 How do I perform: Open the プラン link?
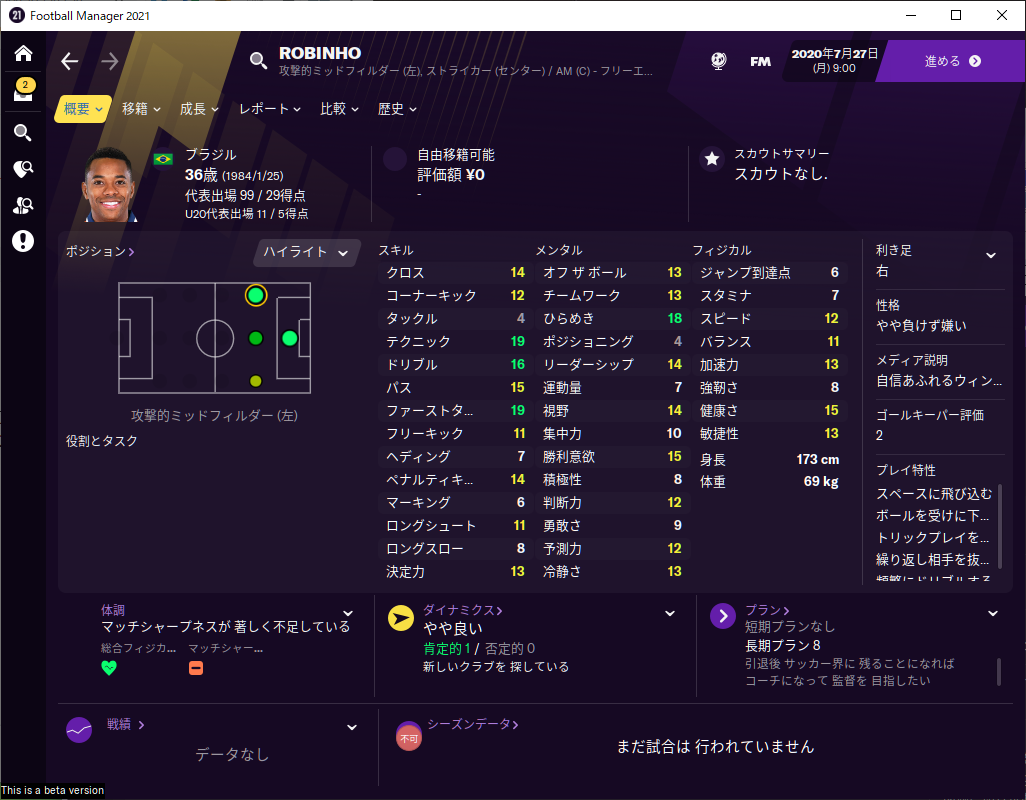768,610
